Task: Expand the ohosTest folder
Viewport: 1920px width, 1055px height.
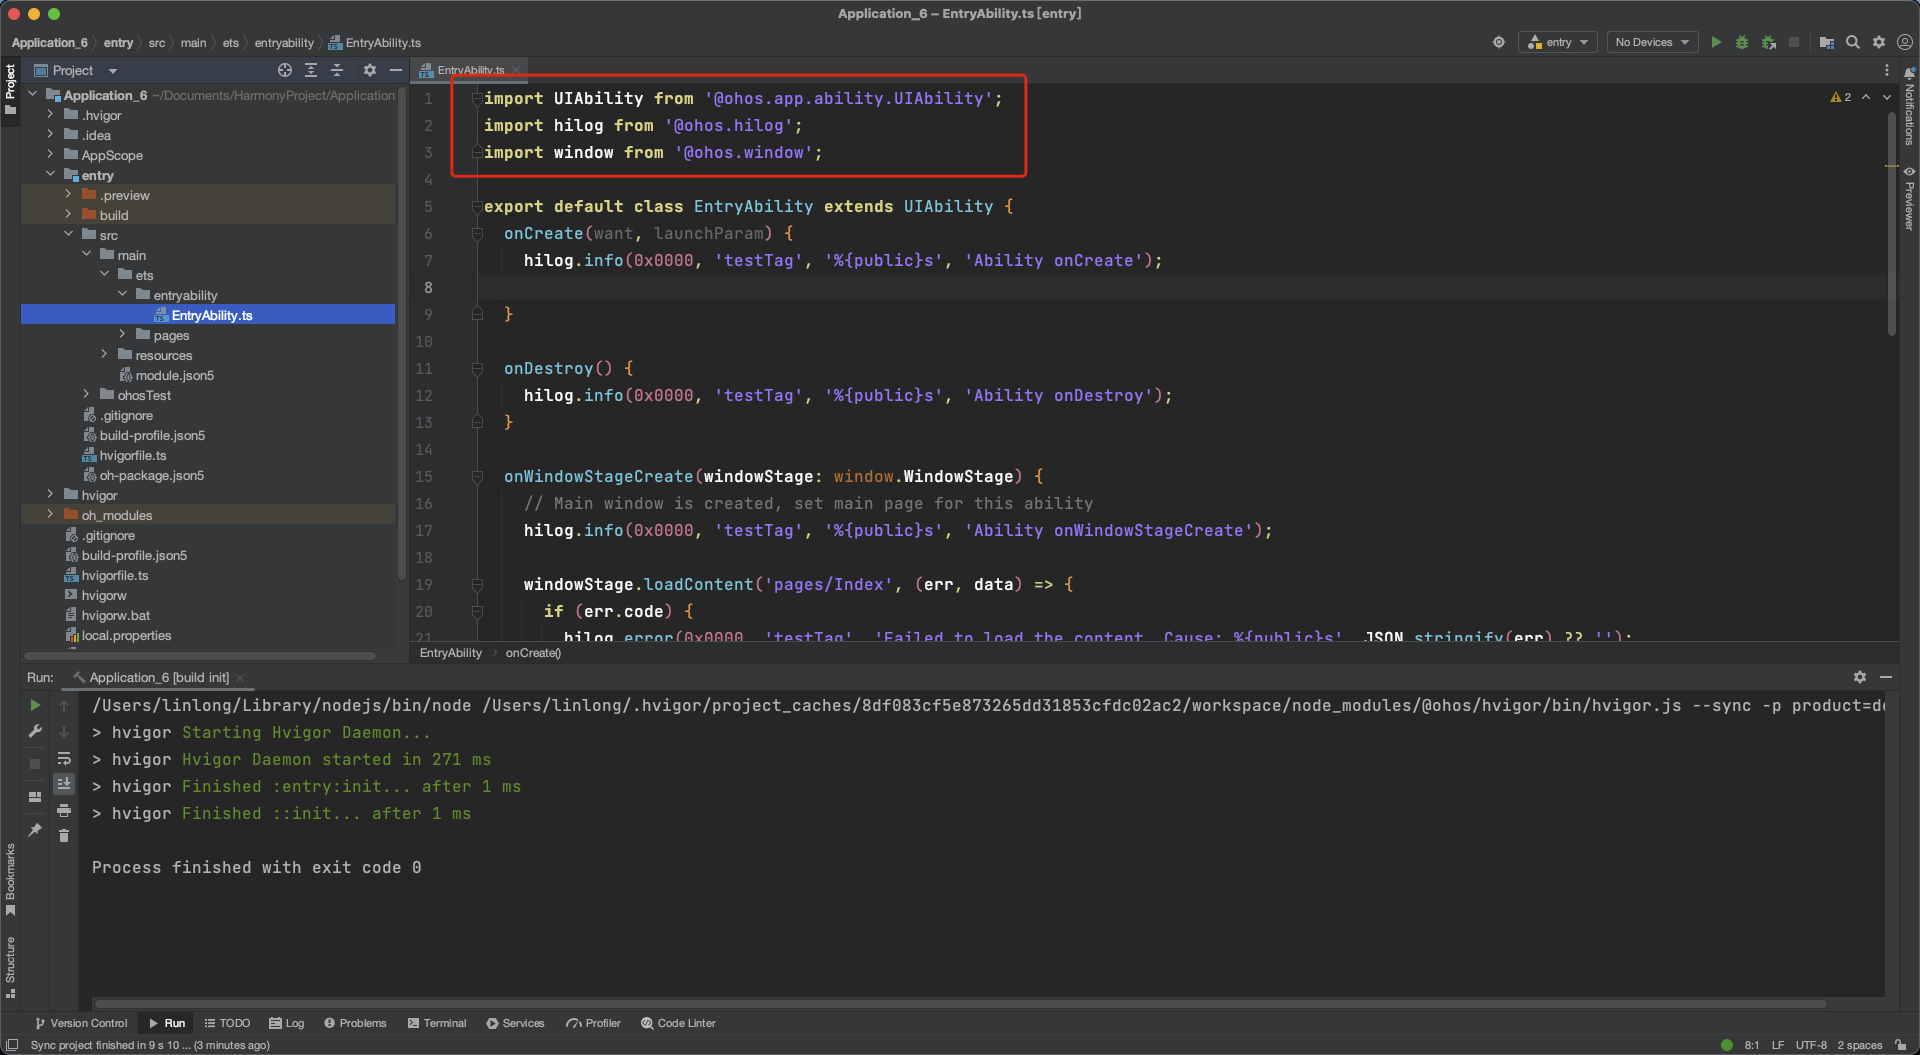Action: click(86, 395)
